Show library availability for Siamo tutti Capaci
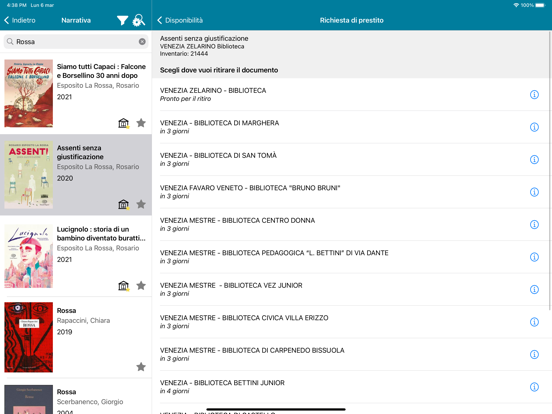 pyautogui.click(x=123, y=123)
